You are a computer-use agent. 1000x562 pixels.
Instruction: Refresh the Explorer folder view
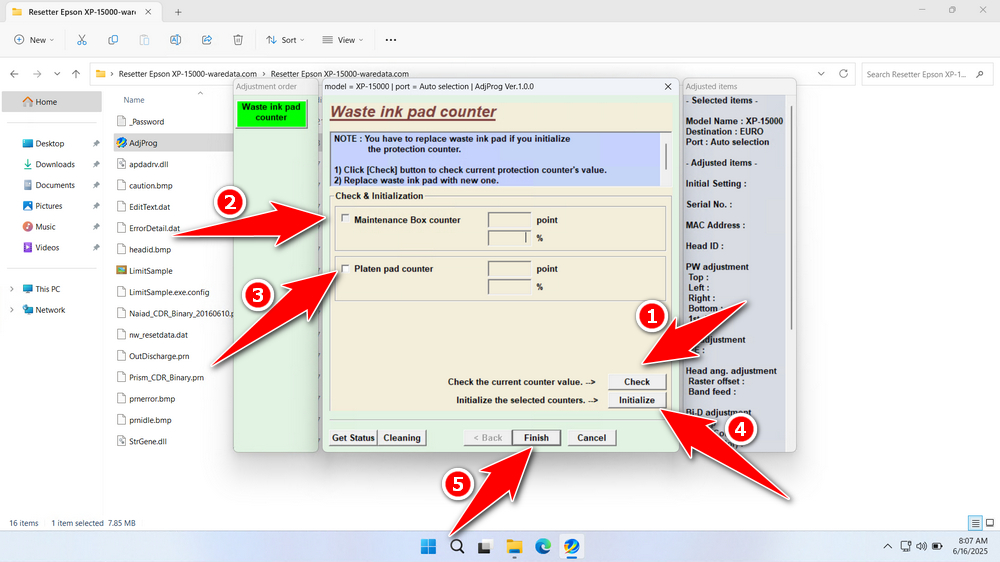coord(843,73)
